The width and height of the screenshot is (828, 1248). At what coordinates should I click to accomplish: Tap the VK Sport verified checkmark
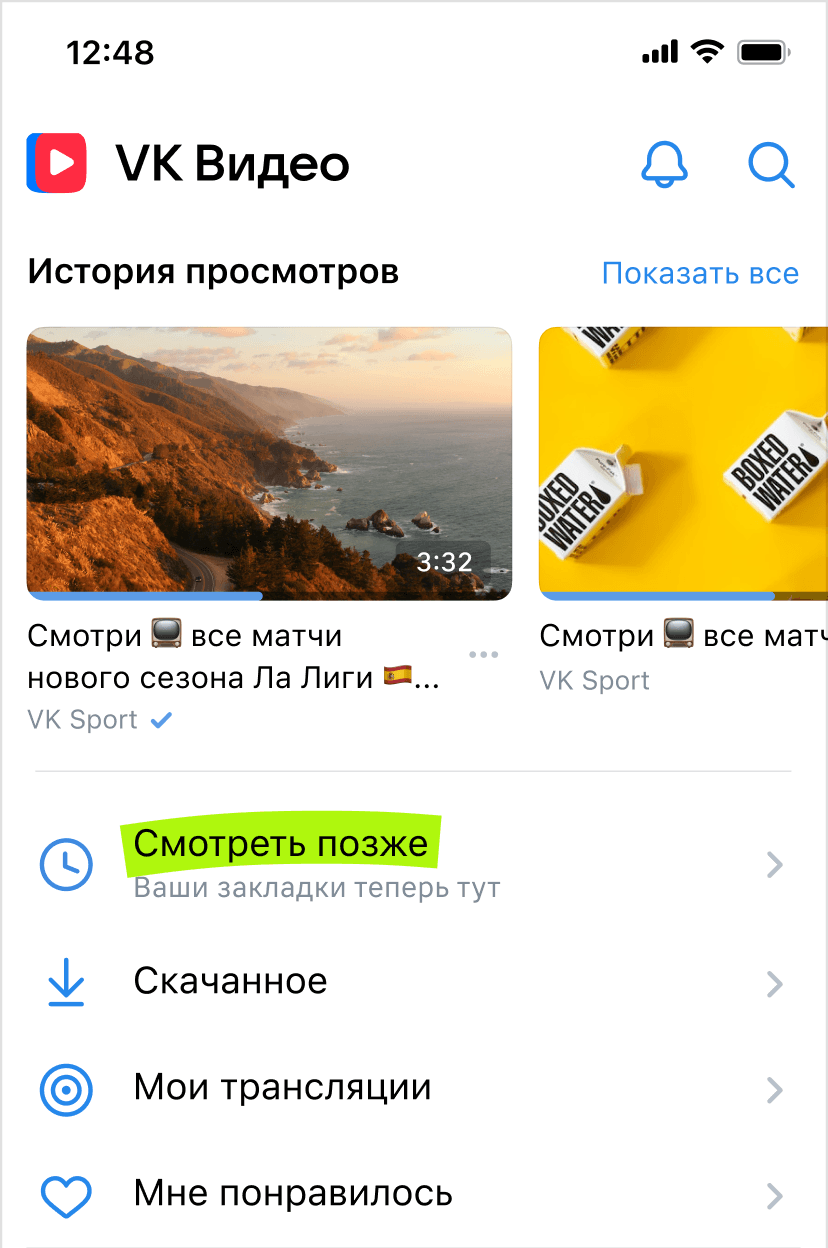tap(160, 720)
